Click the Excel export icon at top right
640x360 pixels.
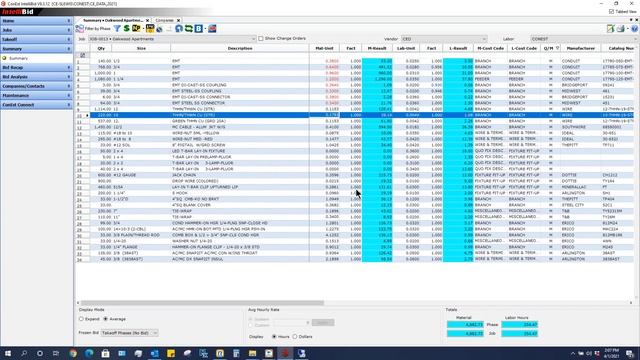[610, 29]
